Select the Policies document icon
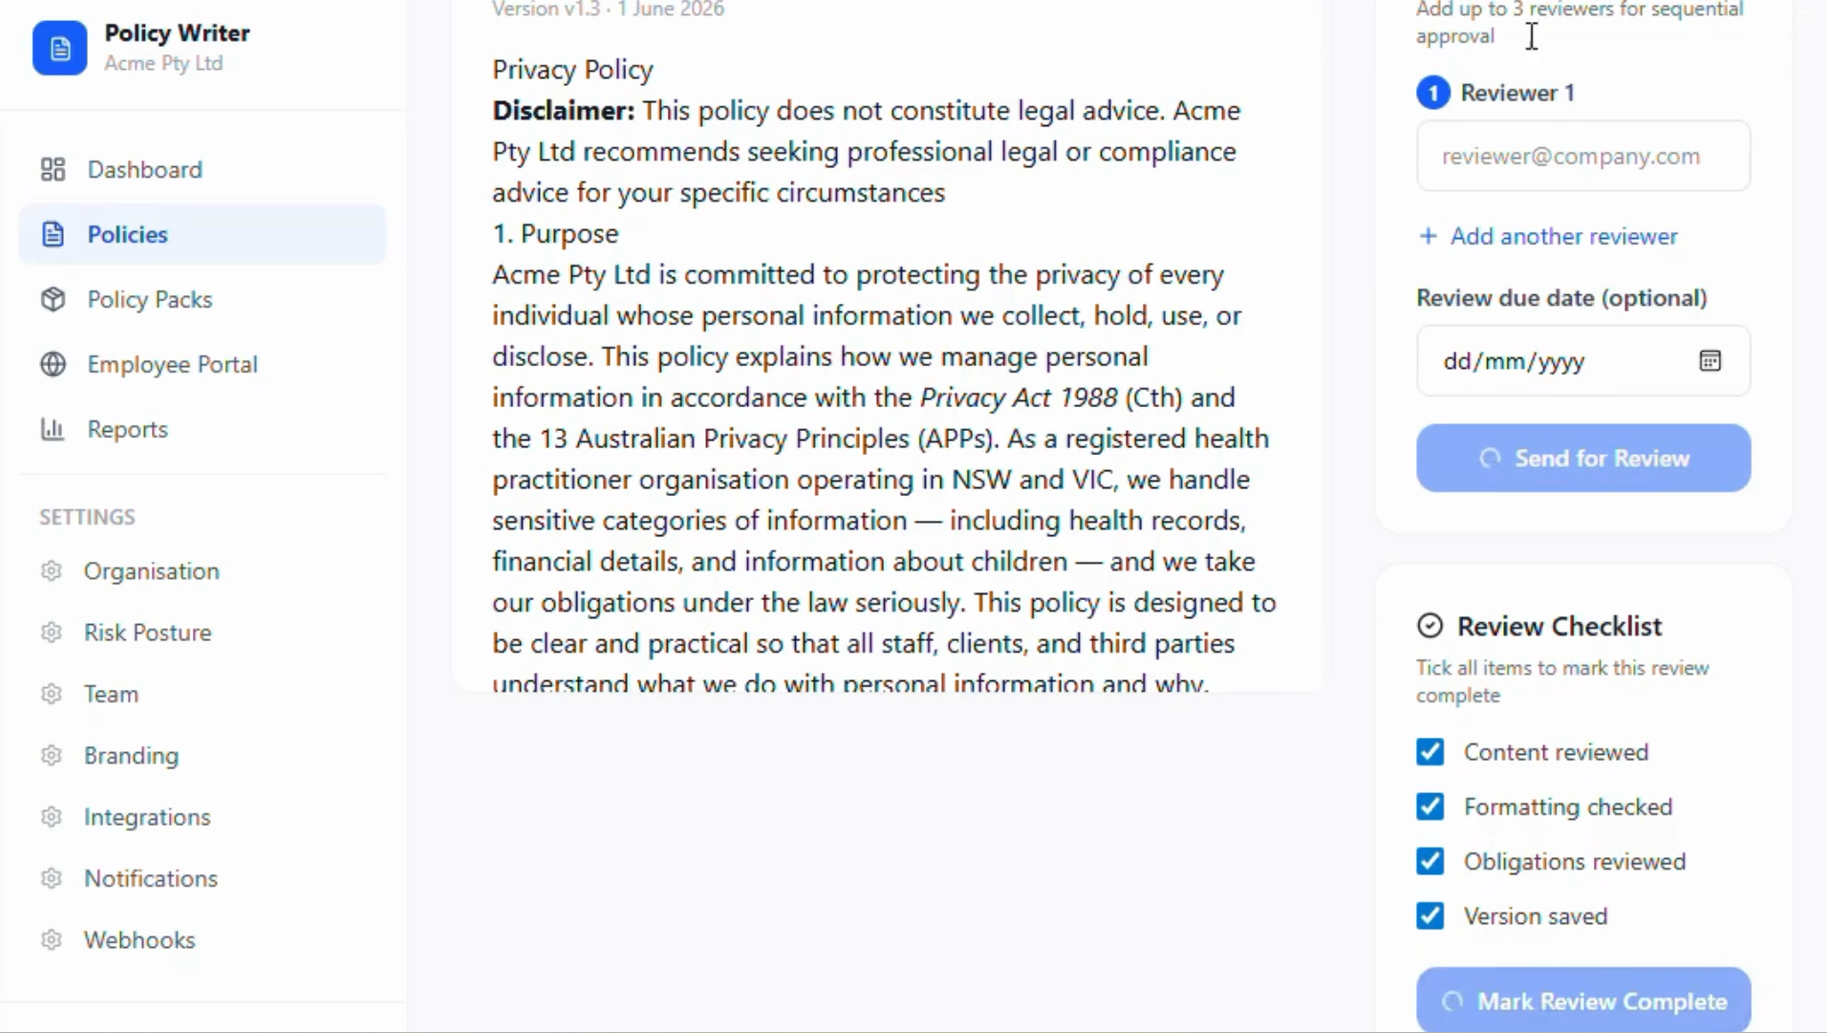 pyautogui.click(x=53, y=234)
